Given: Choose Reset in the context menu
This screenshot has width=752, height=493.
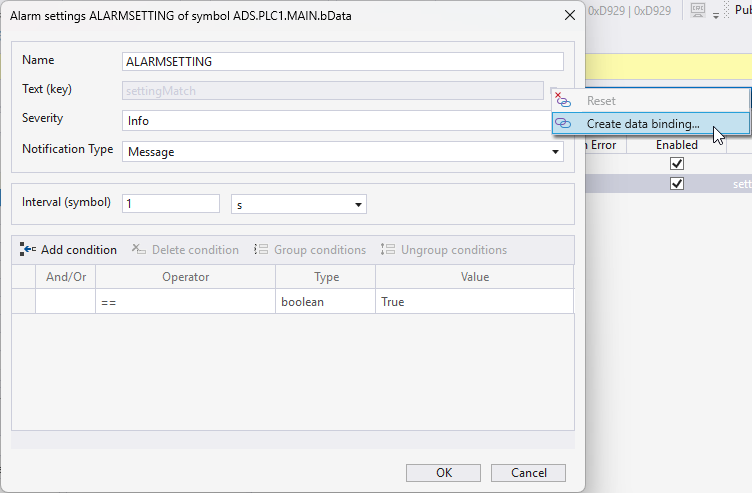Looking at the screenshot, I should click(x=650, y=101).
